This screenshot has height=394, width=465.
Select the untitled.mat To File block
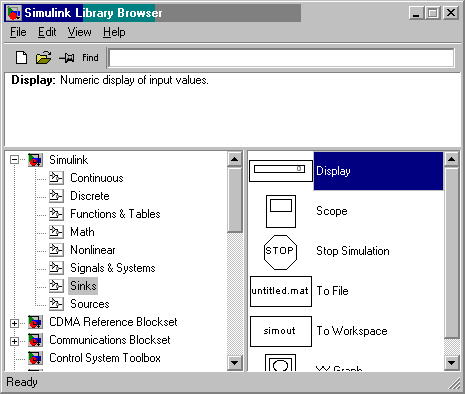(281, 291)
